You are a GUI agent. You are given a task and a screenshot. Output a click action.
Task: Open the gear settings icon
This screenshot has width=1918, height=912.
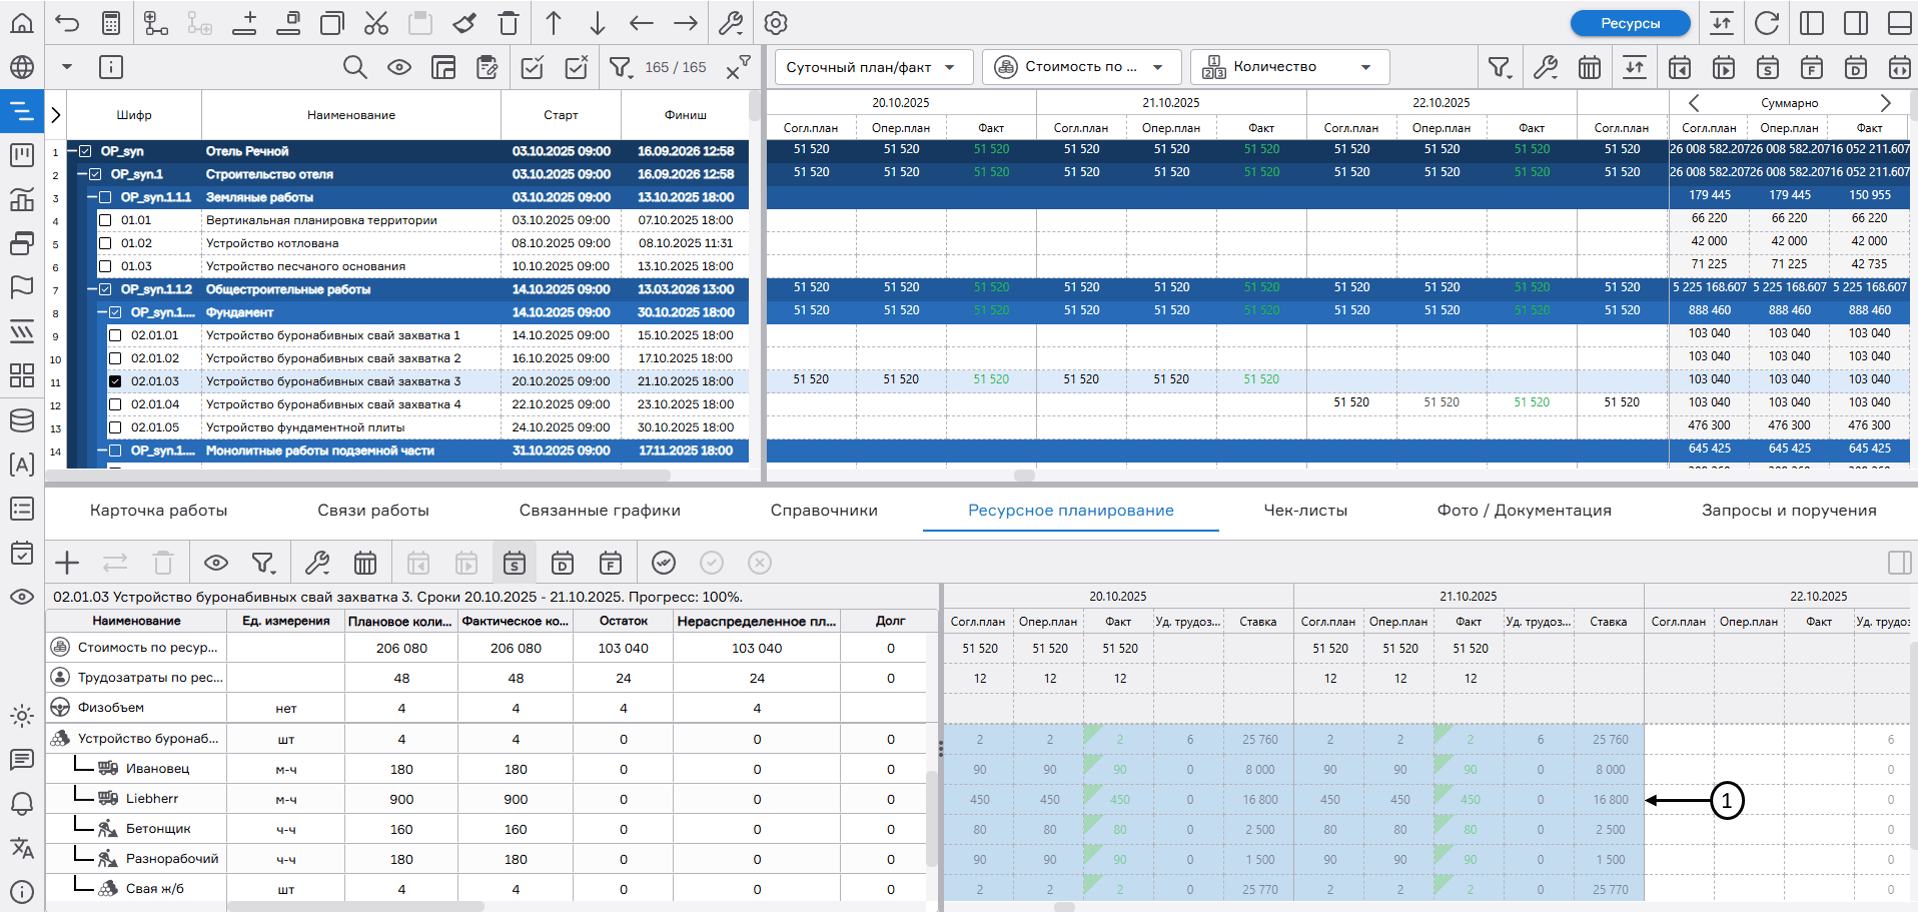[x=776, y=23]
